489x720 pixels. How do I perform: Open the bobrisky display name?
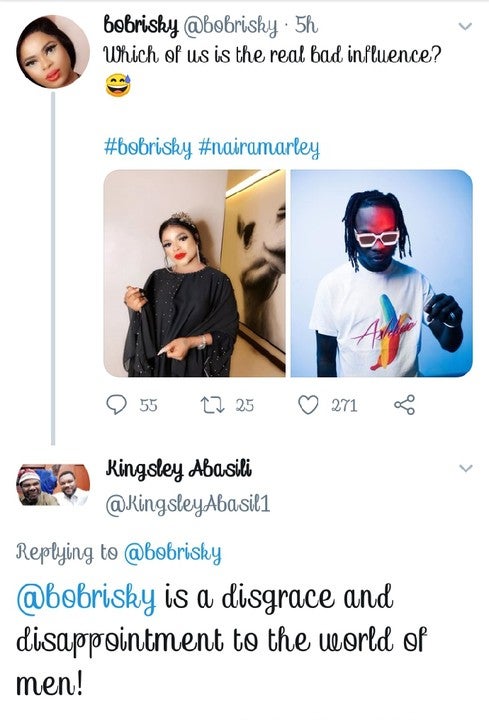point(141,26)
